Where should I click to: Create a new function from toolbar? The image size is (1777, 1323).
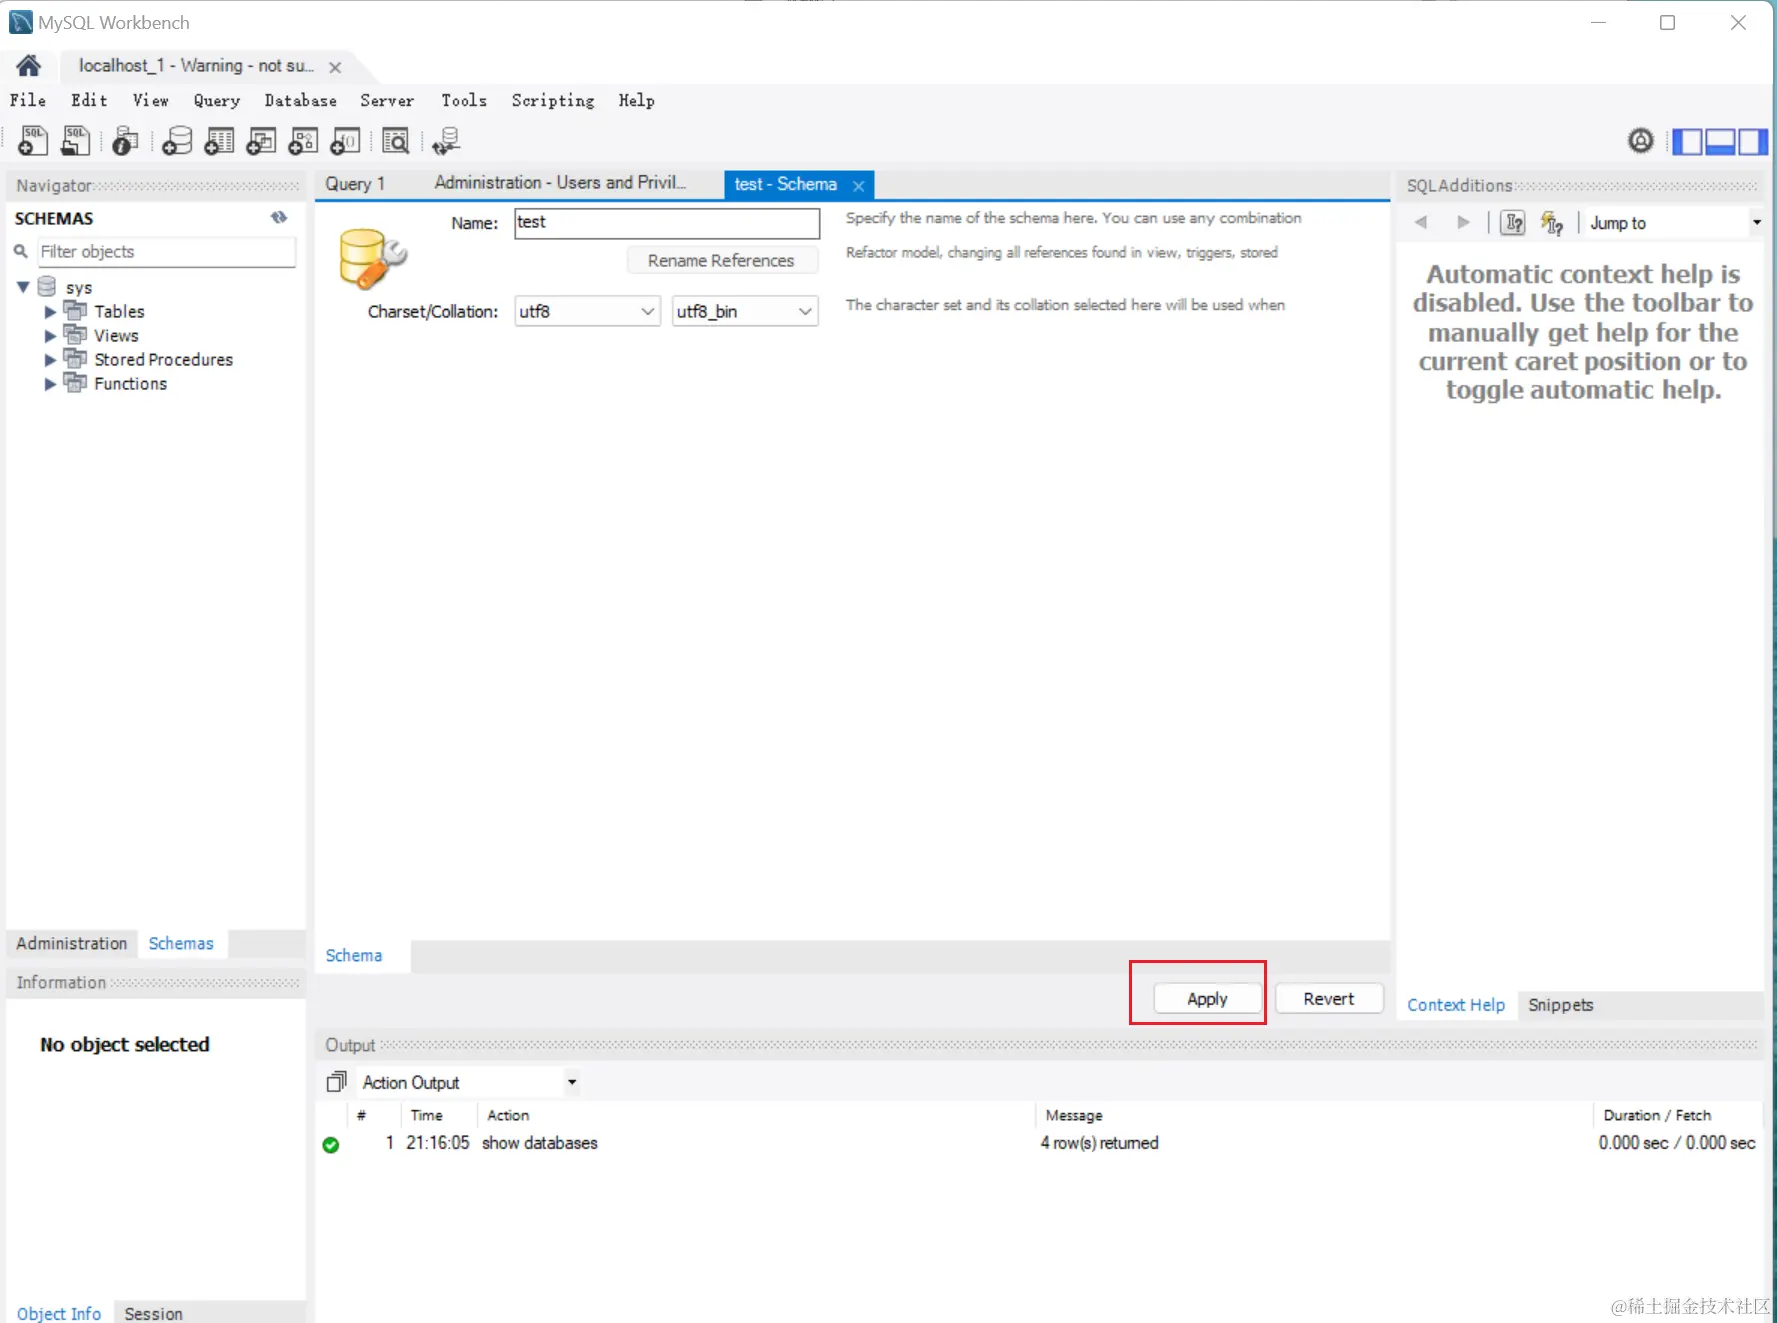coord(345,141)
